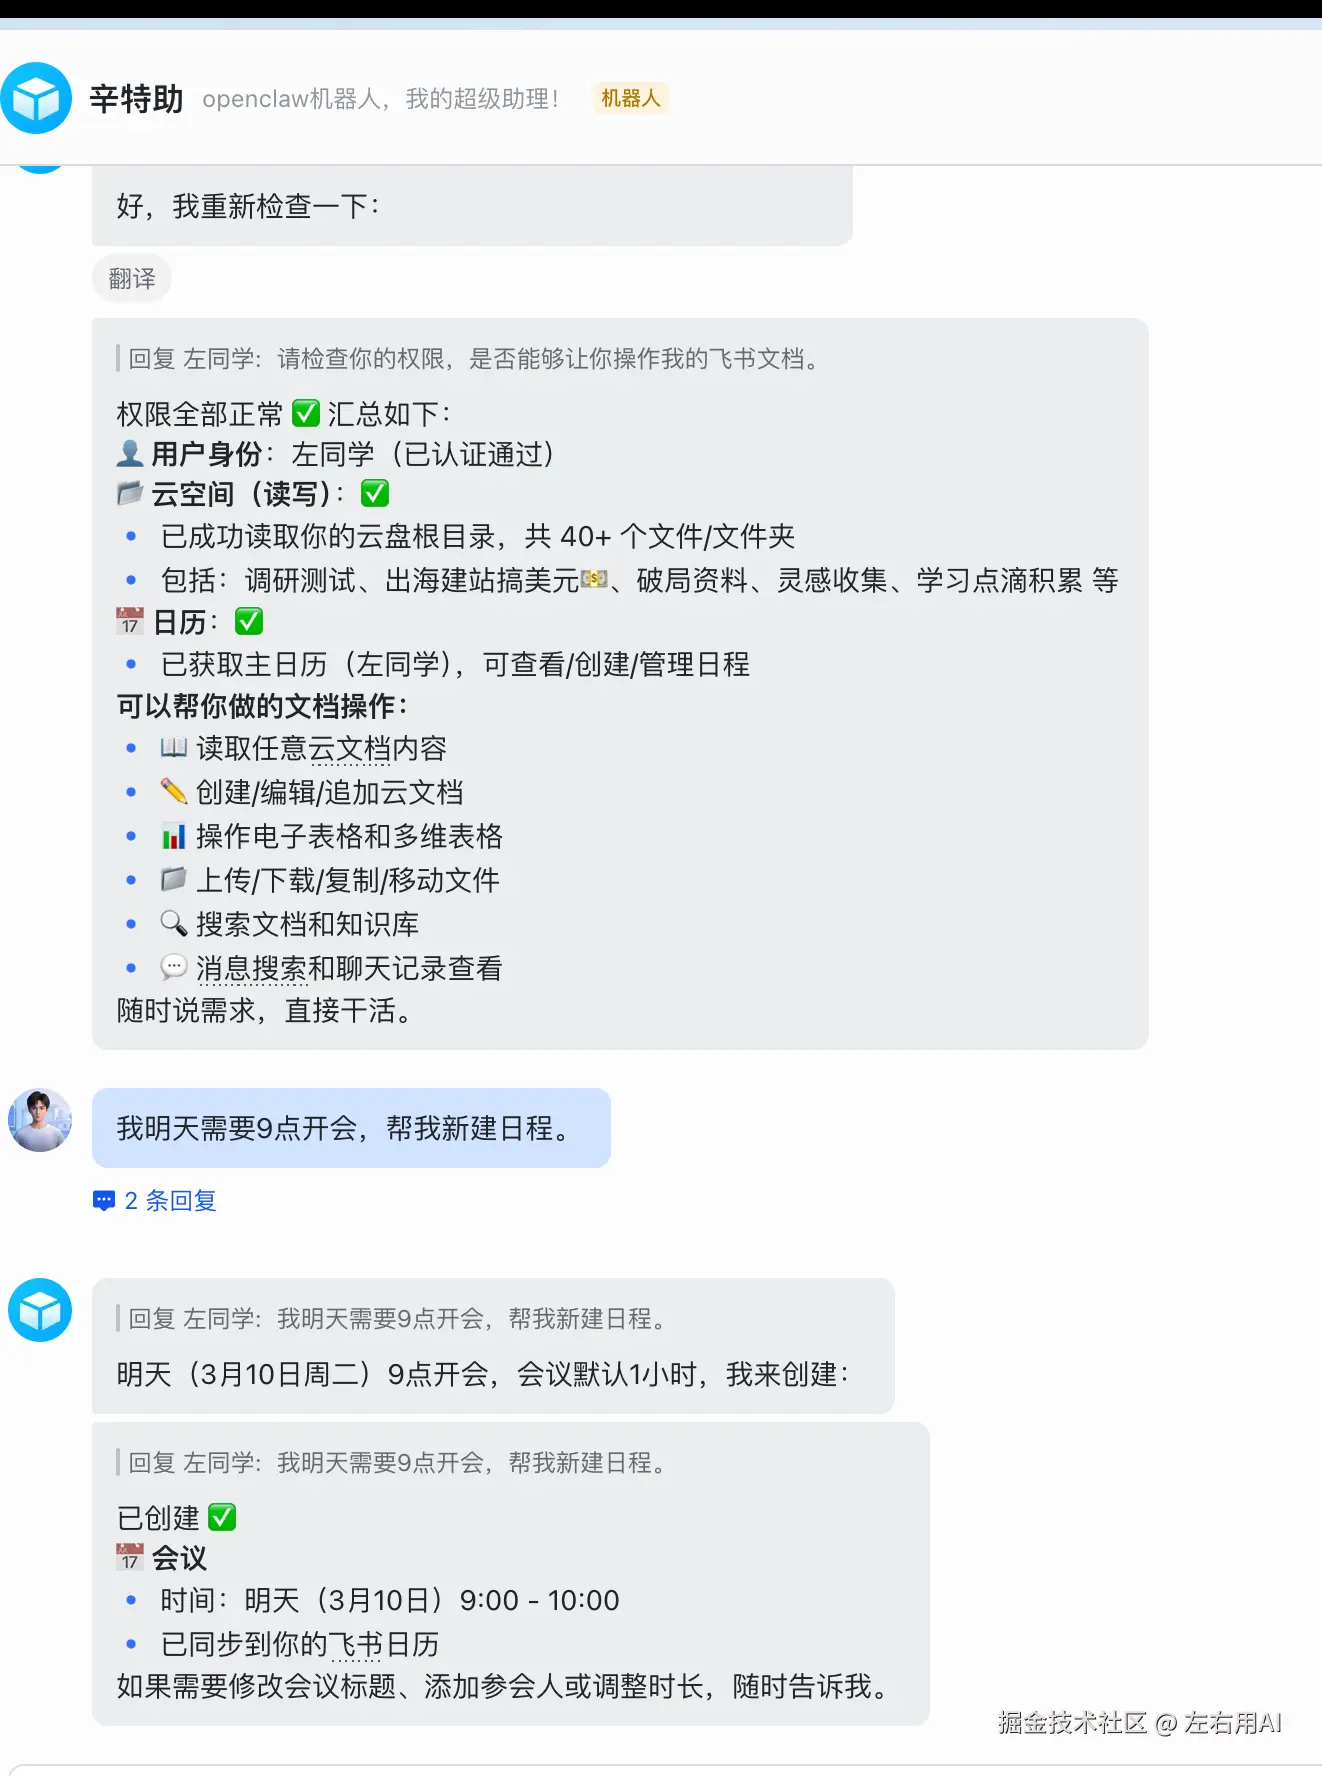1322x1776 pixels.
Task: Click the magnifier icon by 搜索文档和知识库
Action: pyautogui.click(x=174, y=923)
